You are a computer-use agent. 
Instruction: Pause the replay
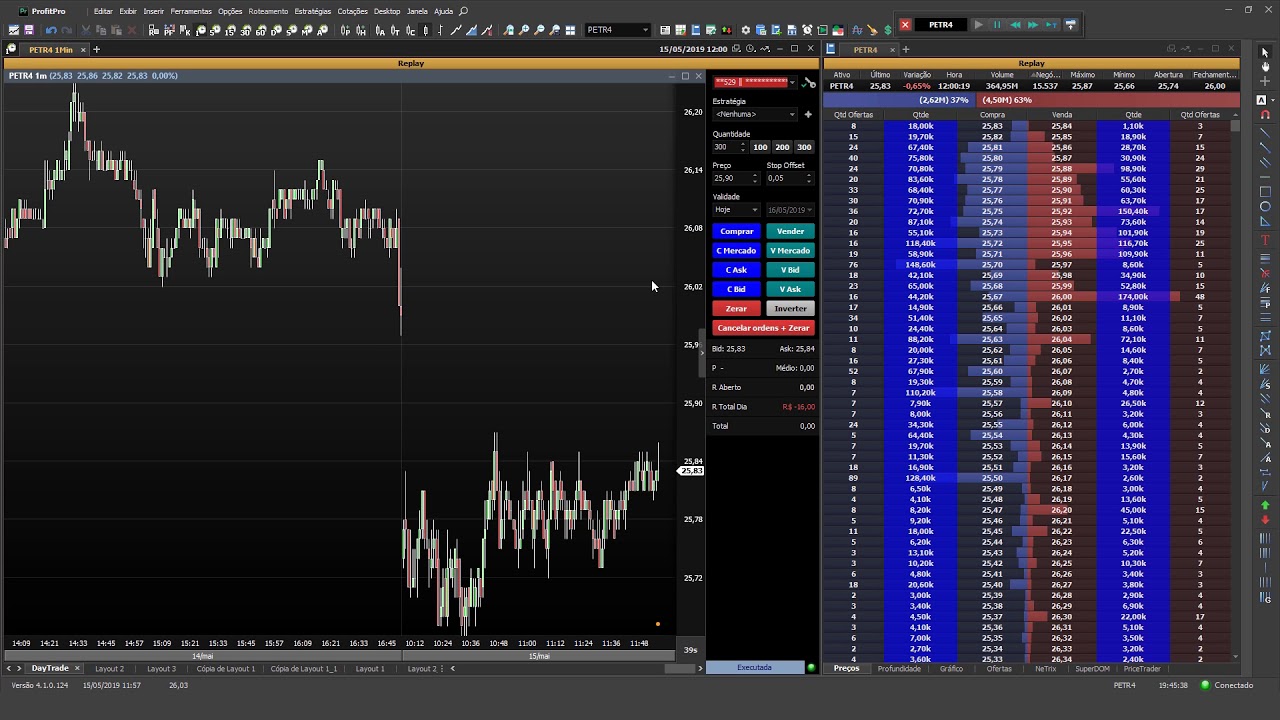pos(997,25)
